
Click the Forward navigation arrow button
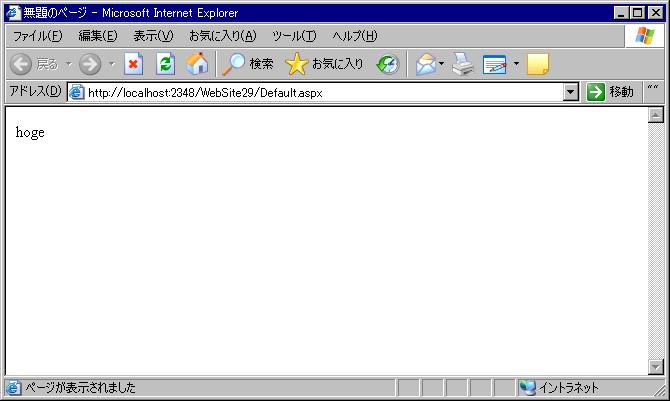[x=90, y=64]
